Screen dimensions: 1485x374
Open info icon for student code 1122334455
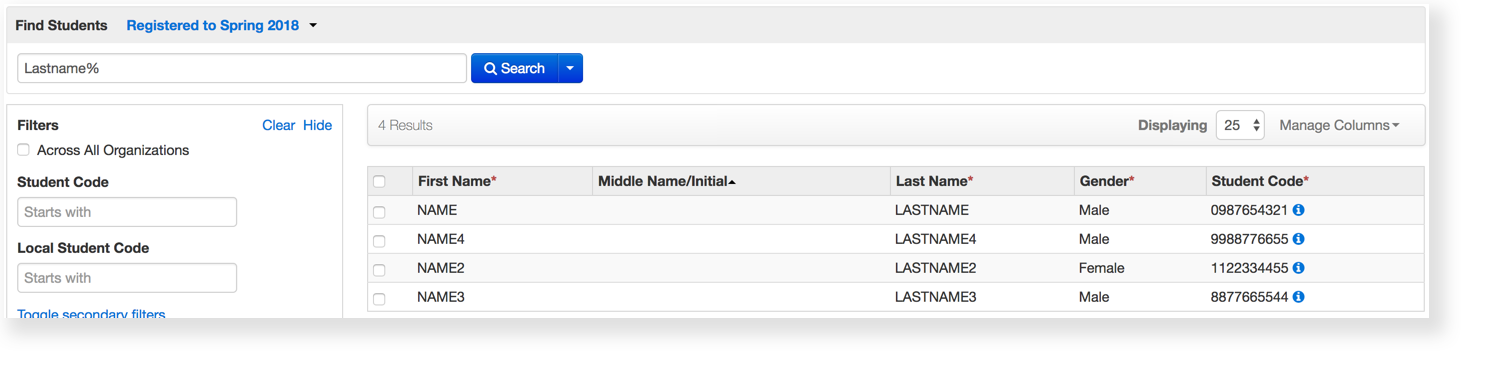(1298, 268)
